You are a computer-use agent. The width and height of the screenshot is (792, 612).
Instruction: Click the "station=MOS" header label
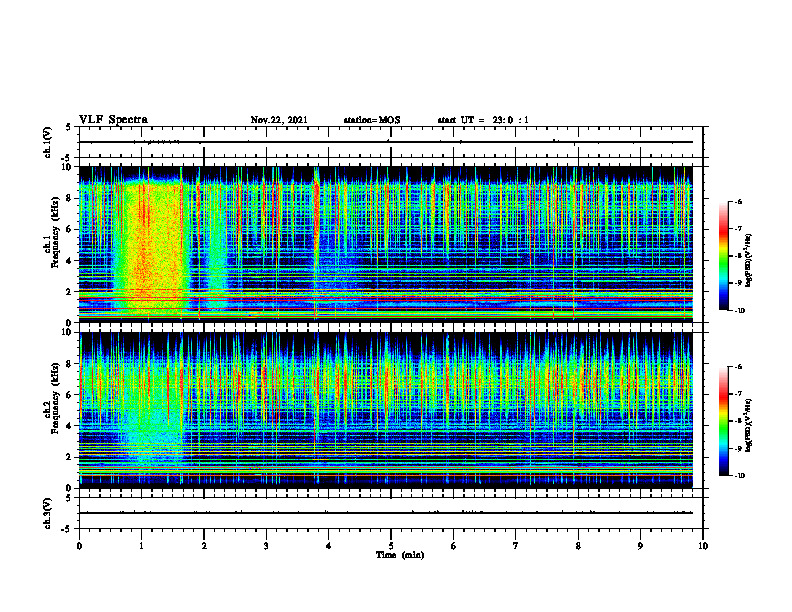(372, 120)
